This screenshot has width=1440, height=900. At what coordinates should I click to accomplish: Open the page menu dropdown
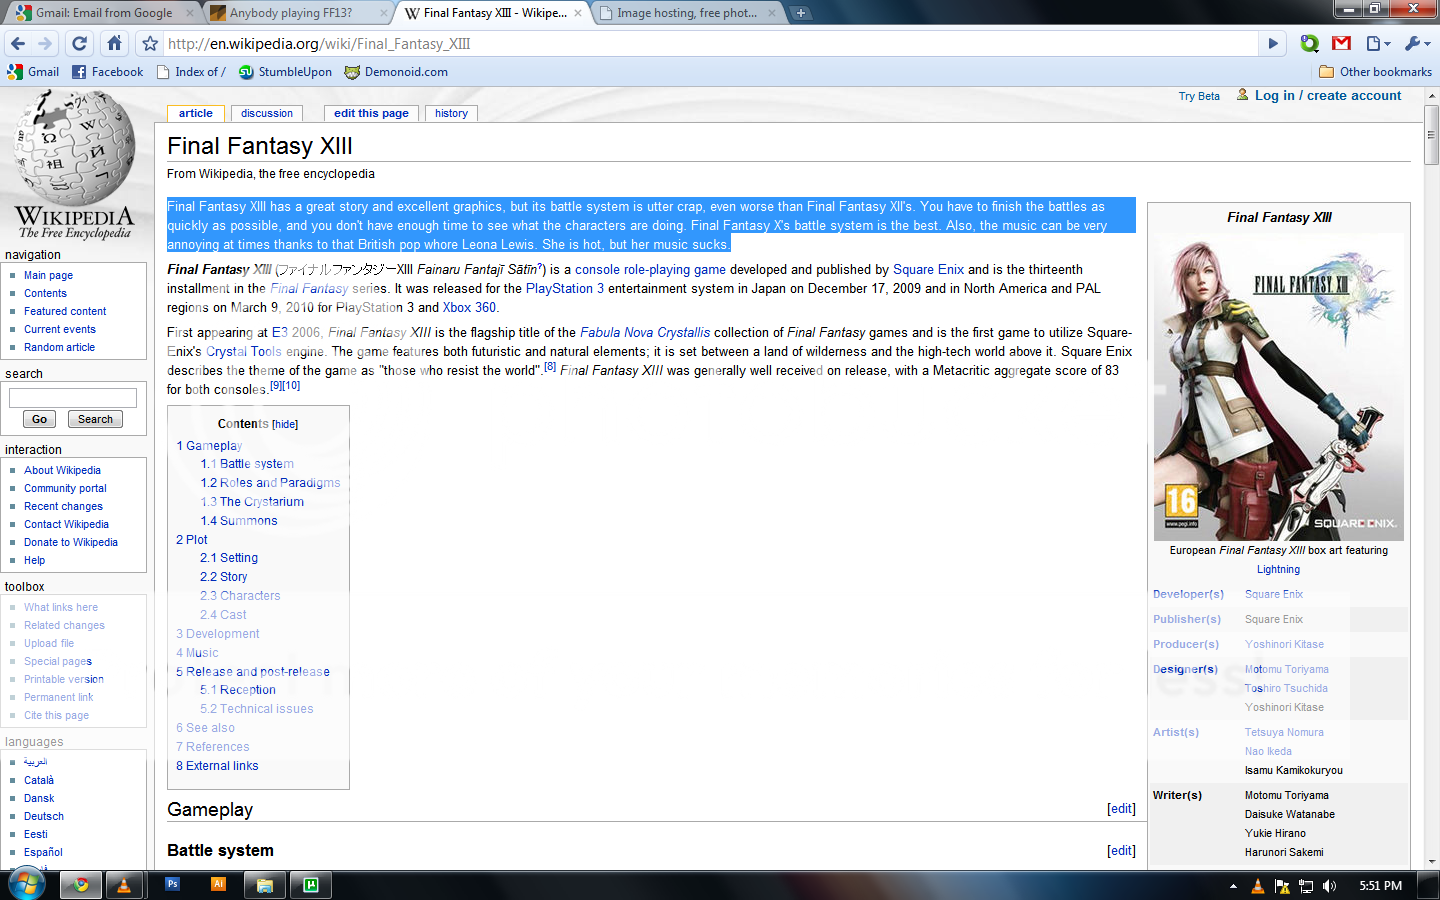point(1378,43)
